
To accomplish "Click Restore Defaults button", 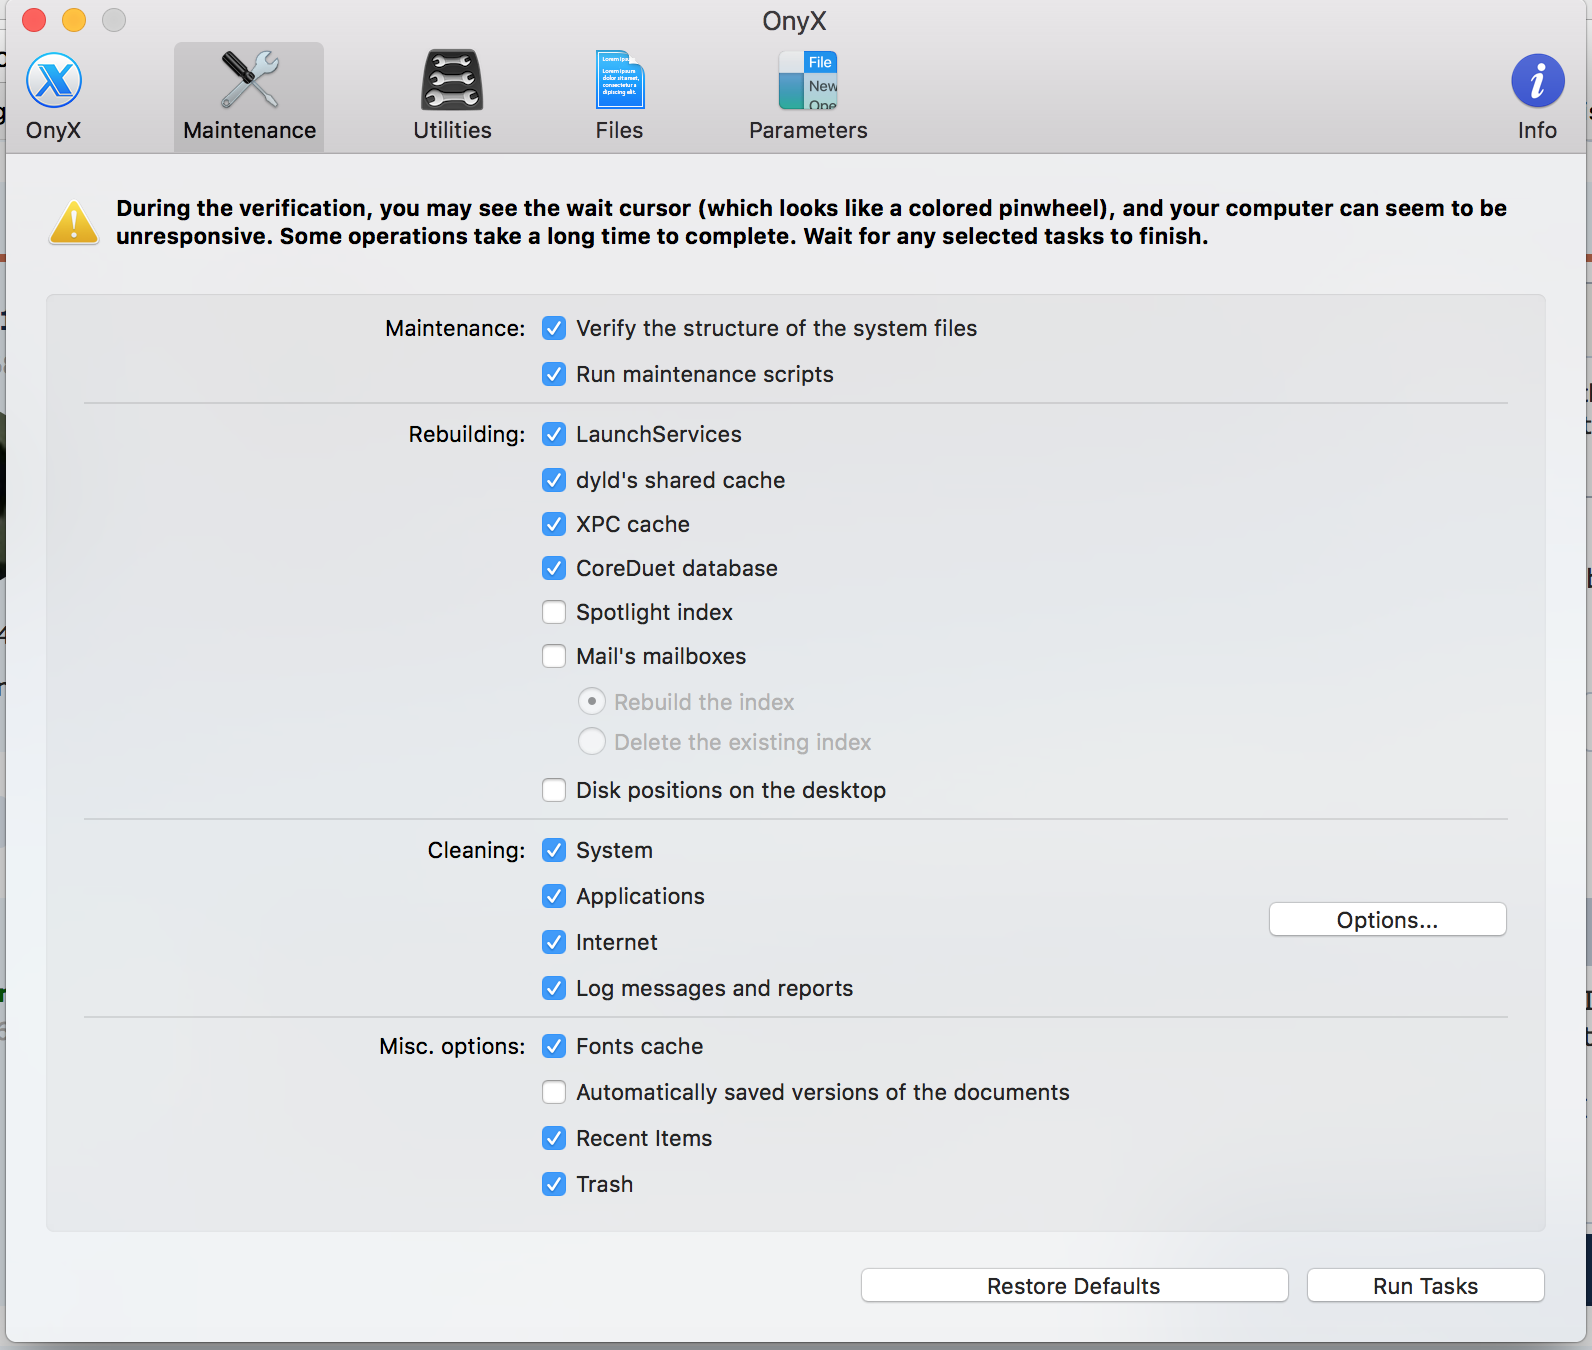I will pyautogui.click(x=1075, y=1286).
